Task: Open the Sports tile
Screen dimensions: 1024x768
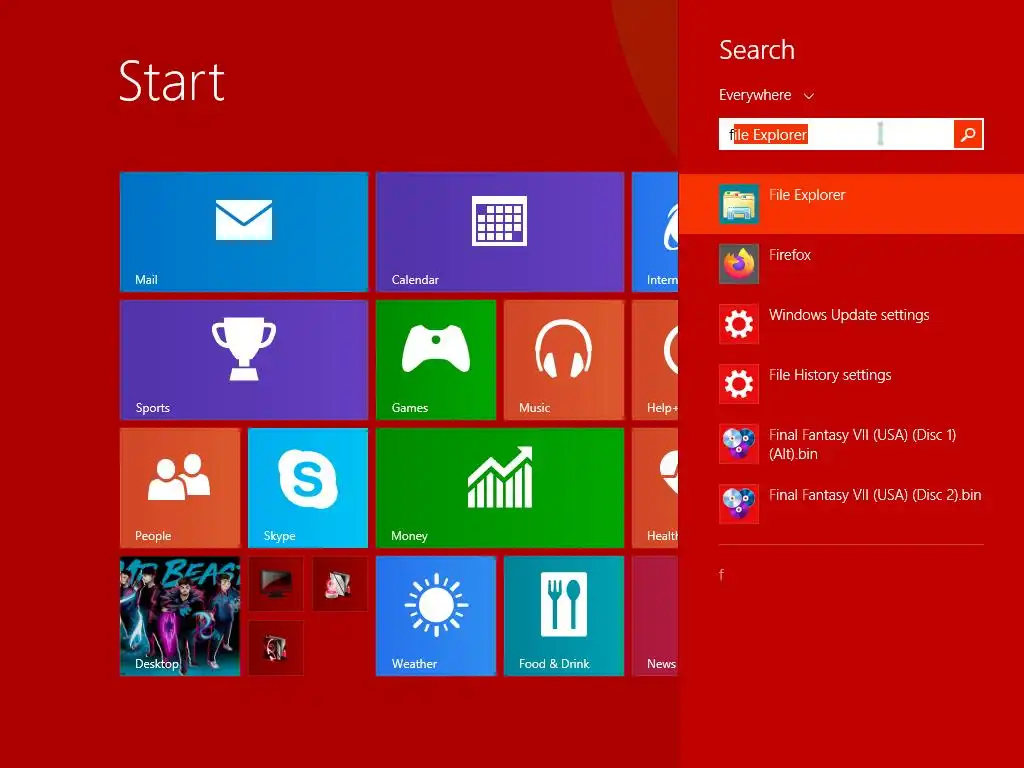Action: [244, 360]
